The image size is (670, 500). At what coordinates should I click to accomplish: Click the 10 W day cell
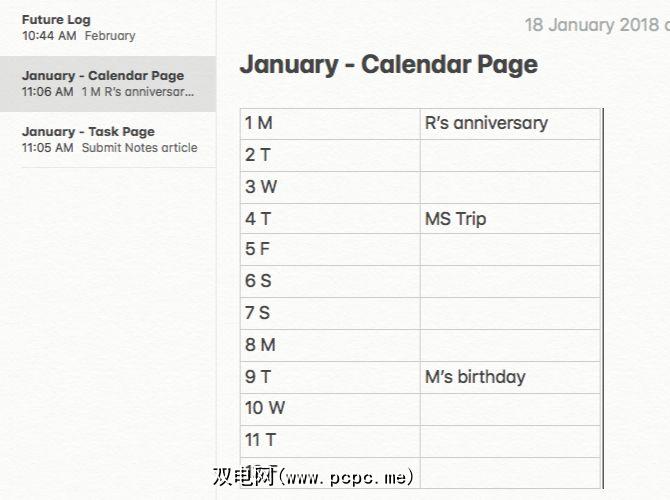[x=330, y=408]
